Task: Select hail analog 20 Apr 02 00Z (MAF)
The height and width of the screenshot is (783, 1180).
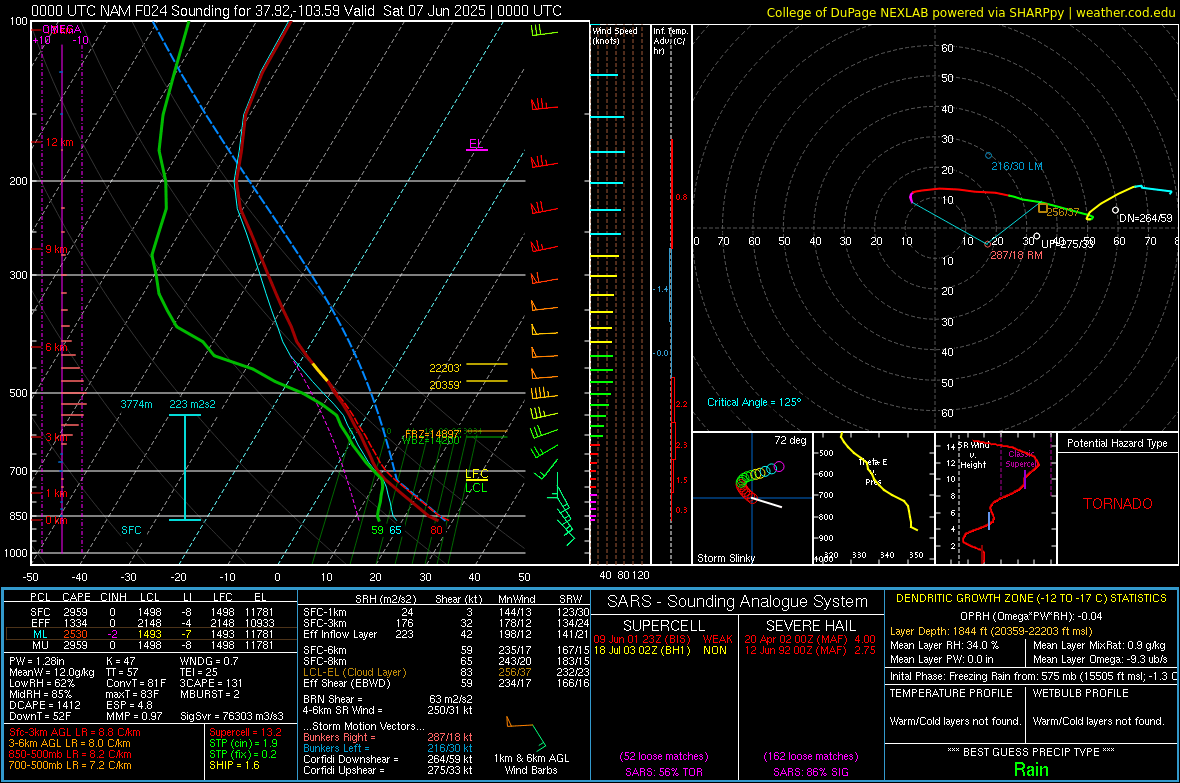Action: [x=810, y=639]
